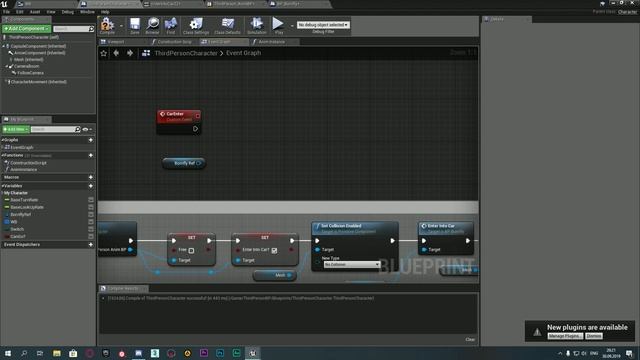Click the Variables section plus icon

pyautogui.click(x=91, y=186)
